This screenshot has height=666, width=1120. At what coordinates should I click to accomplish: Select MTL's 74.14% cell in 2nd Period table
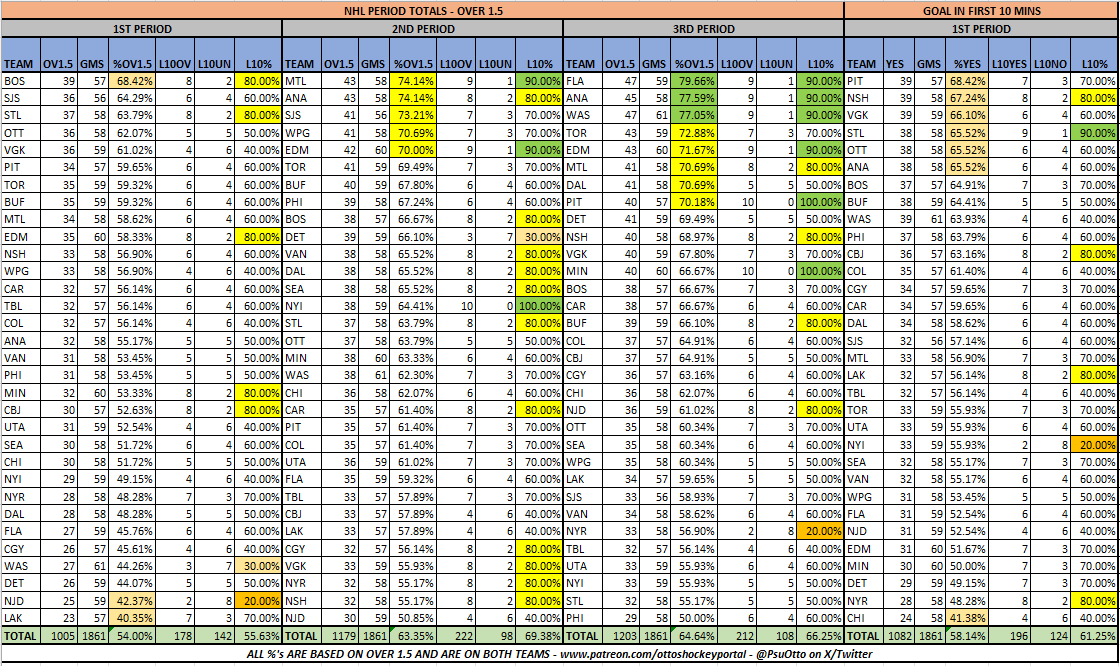(413, 81)
